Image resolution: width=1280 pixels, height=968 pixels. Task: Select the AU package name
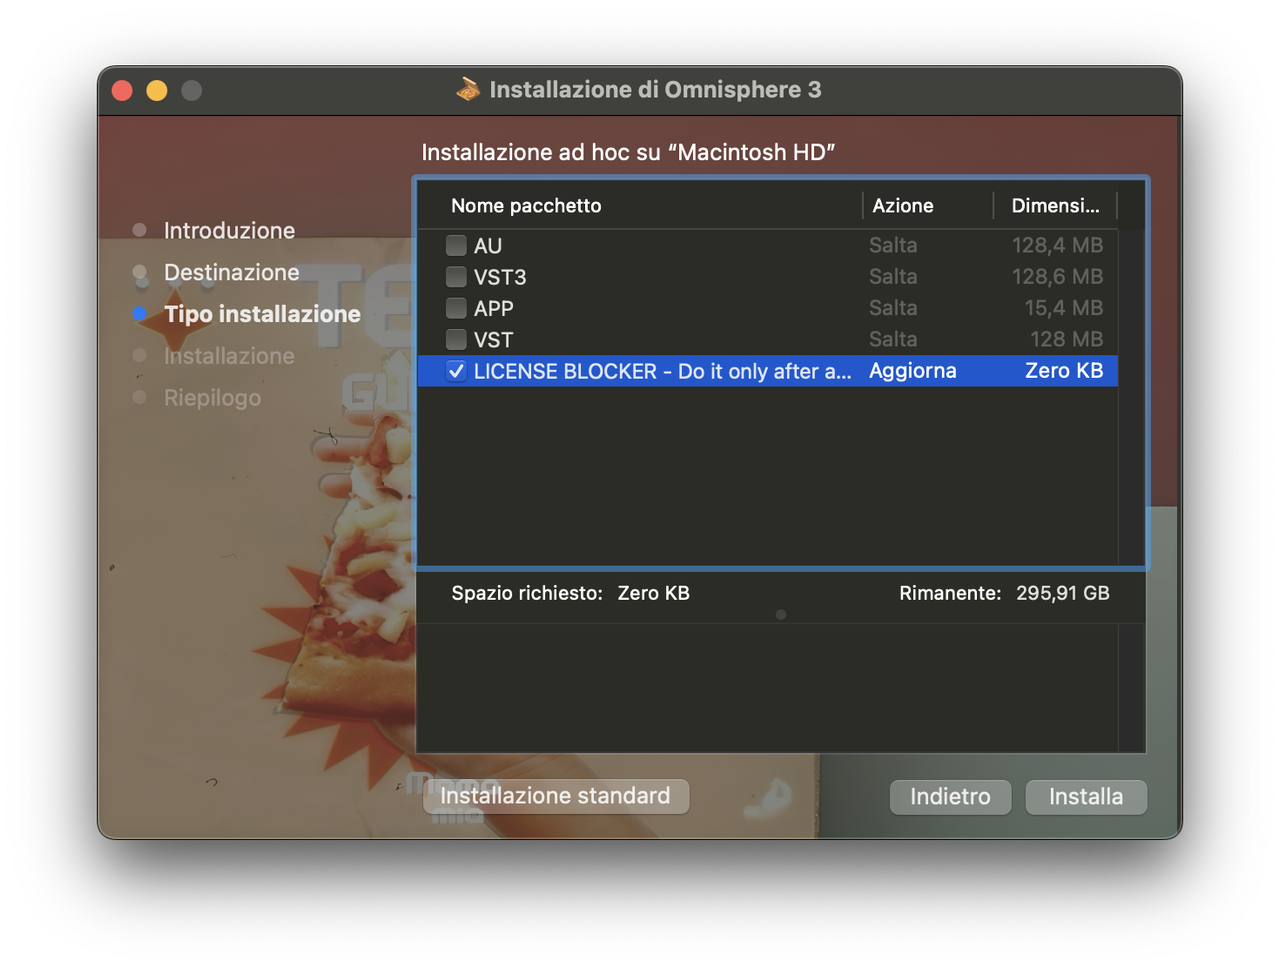(488, 246)
